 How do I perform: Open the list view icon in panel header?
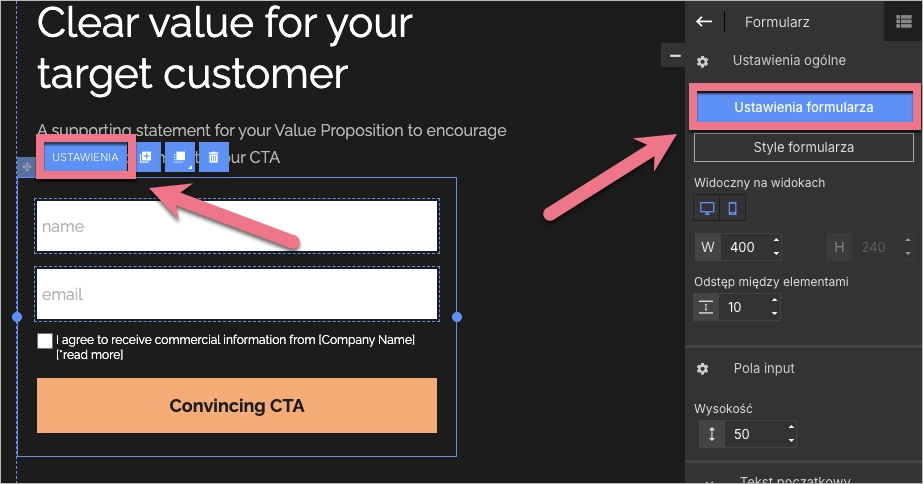click(904, 21)
